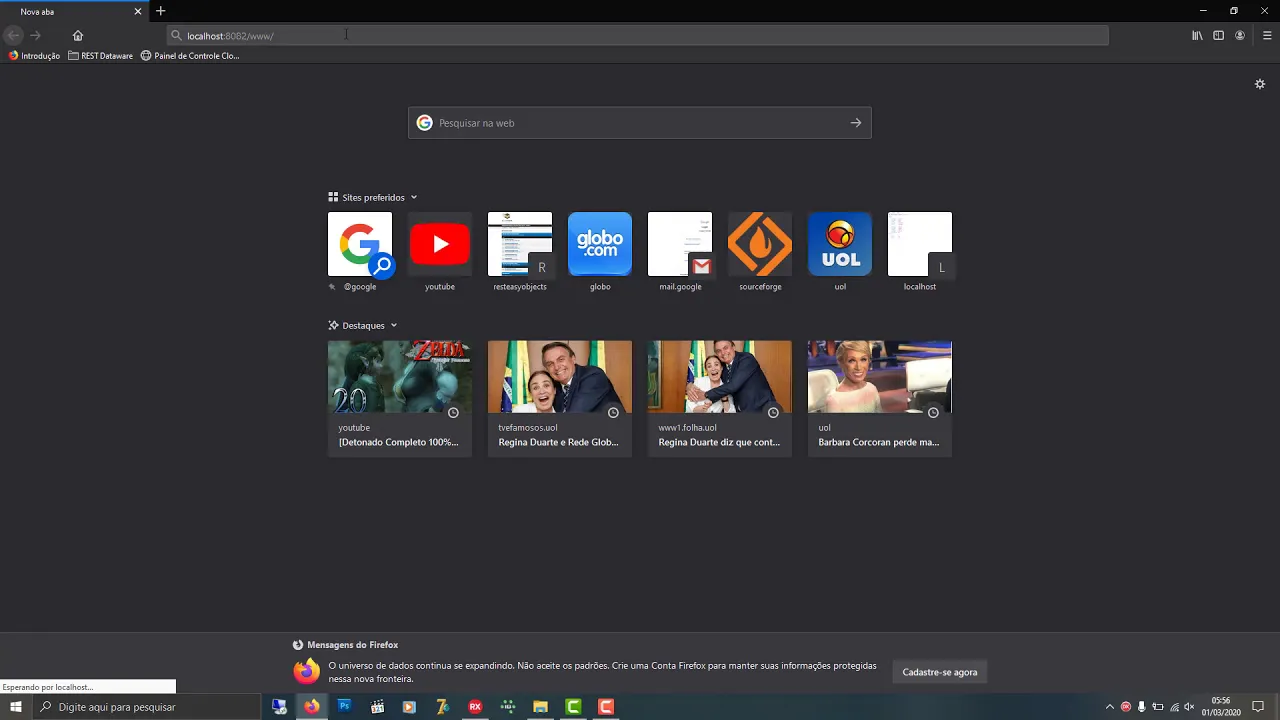Open the Windows Start menu
Screen dimensions: 1280x720
click(16, 707)
